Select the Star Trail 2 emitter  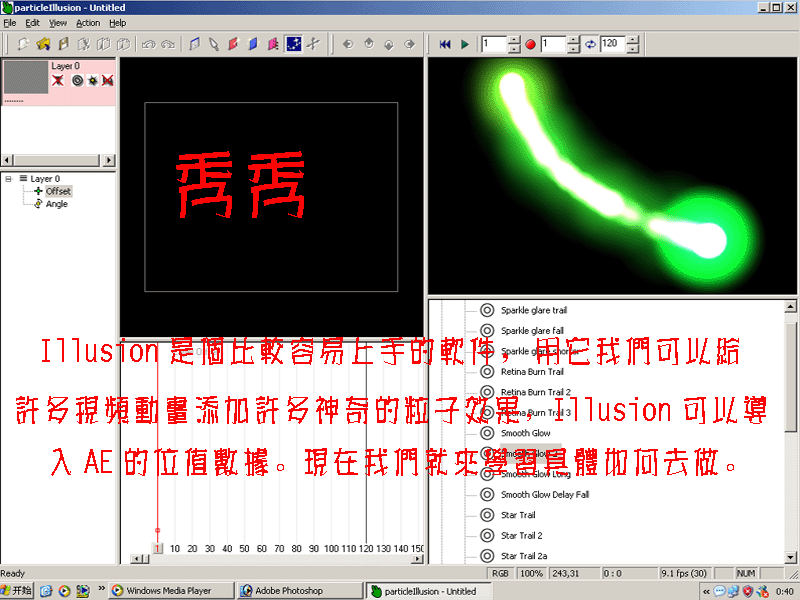click(x=521, y=535)
